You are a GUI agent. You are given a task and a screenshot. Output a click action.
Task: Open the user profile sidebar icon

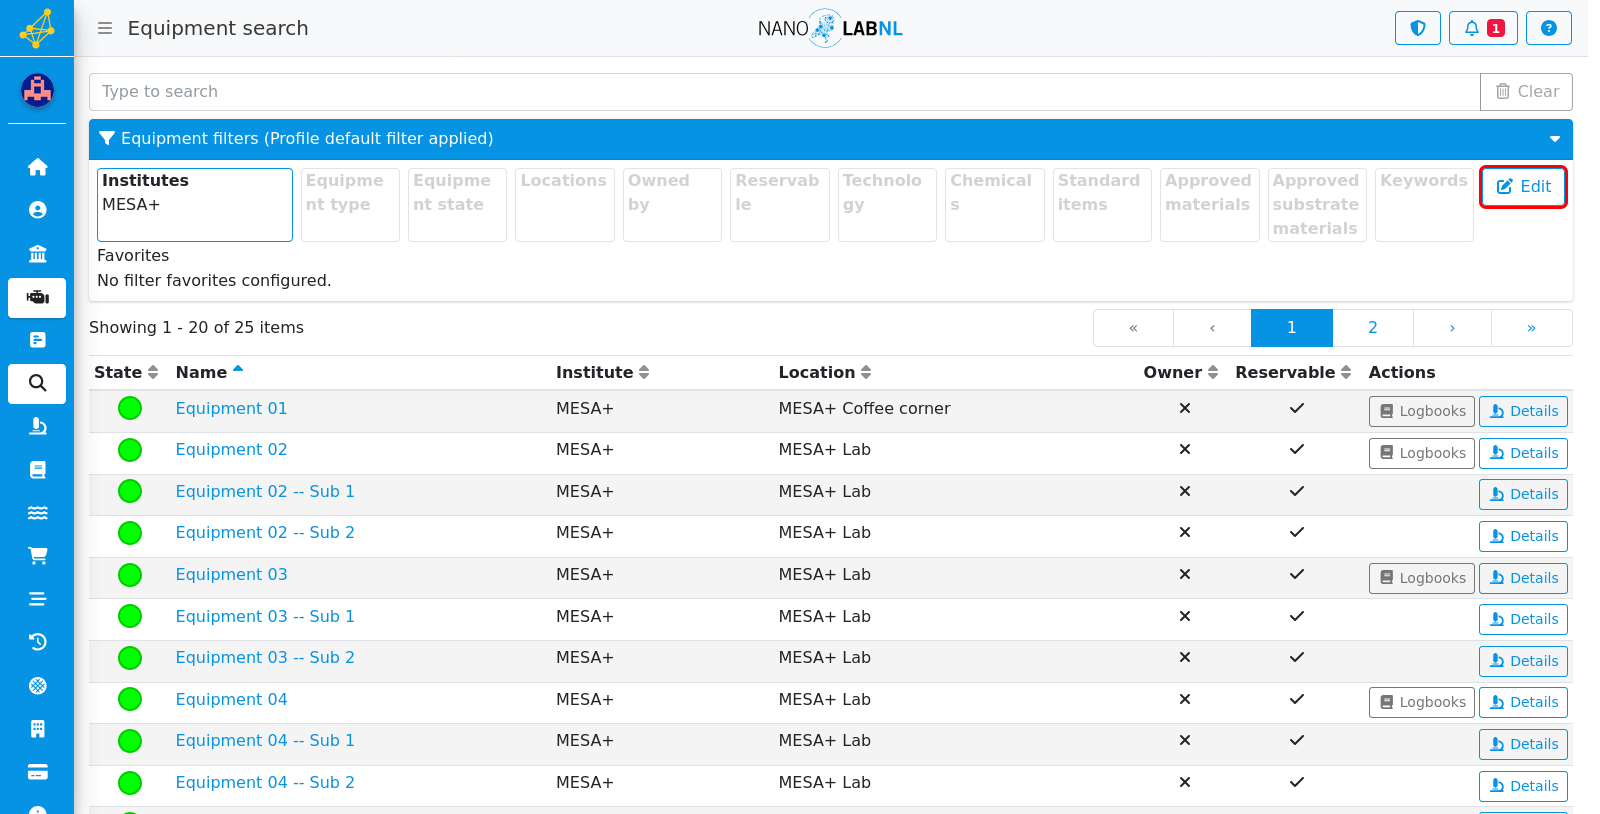point(38,210)
